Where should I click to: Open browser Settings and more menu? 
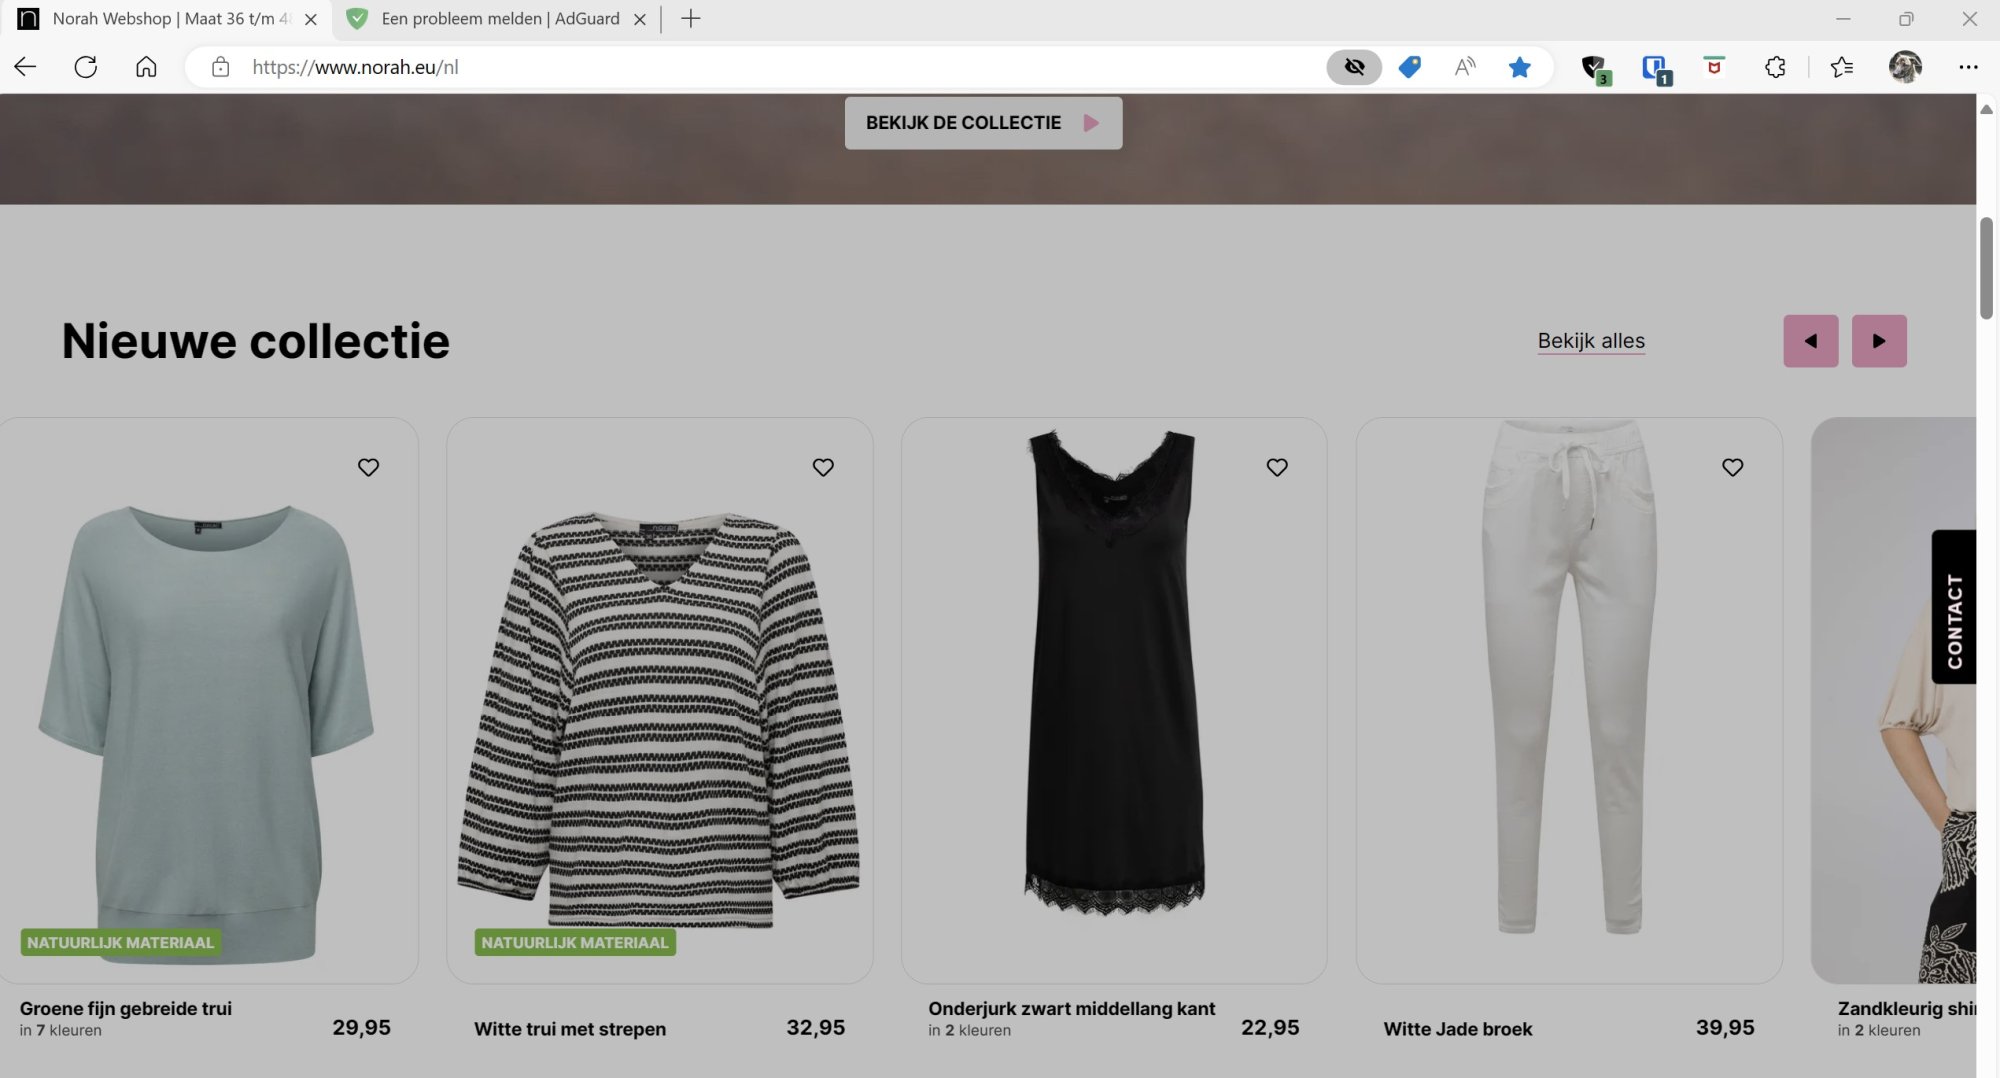click(x=1967, y=67)
